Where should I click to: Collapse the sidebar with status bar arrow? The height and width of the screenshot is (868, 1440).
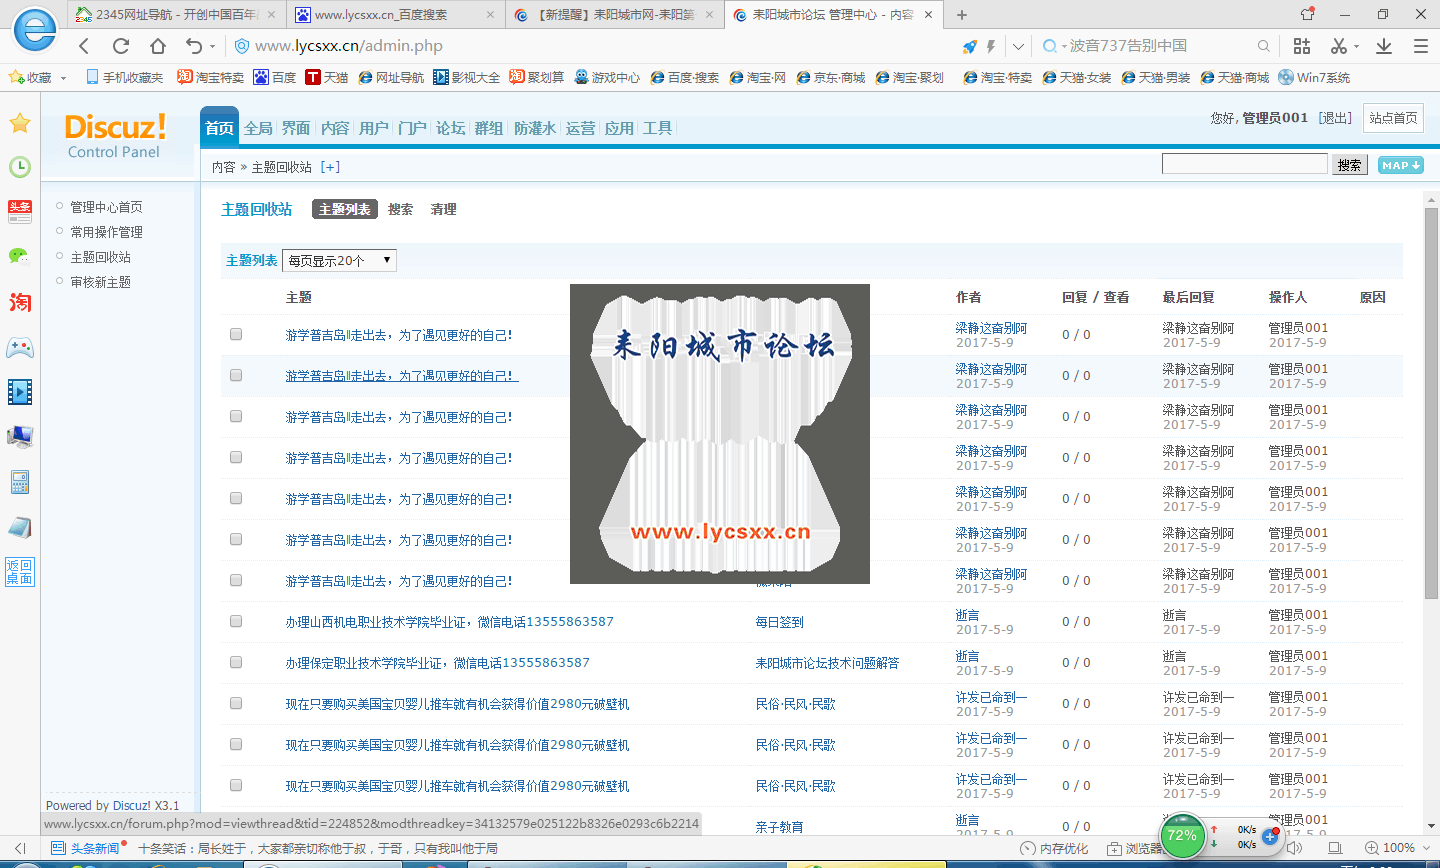pyautogui.click(x=20, y=848)
